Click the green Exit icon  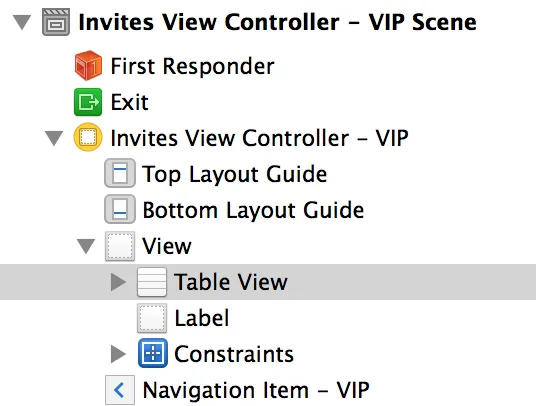coord(88,102)
